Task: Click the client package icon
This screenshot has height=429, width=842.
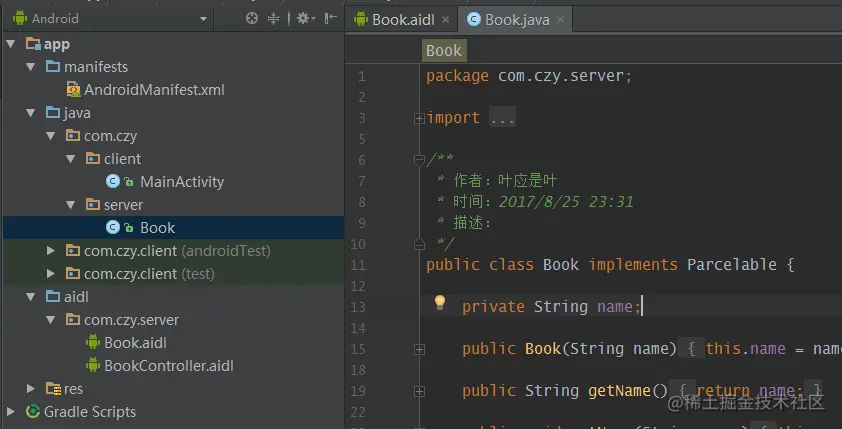Action: (x=92, y=158)
